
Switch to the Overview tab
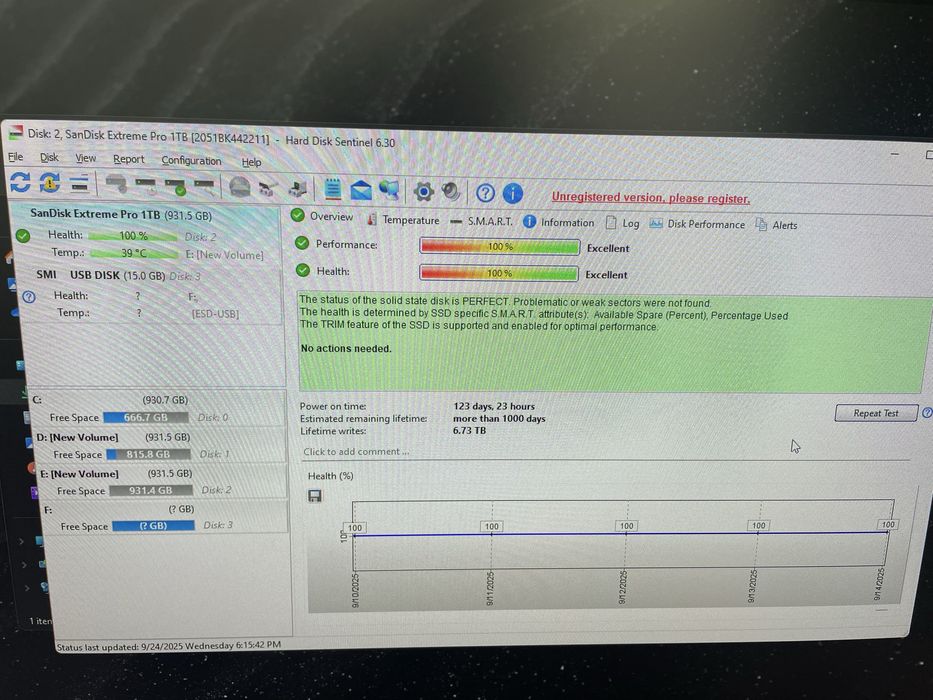(x=322, y=216)
